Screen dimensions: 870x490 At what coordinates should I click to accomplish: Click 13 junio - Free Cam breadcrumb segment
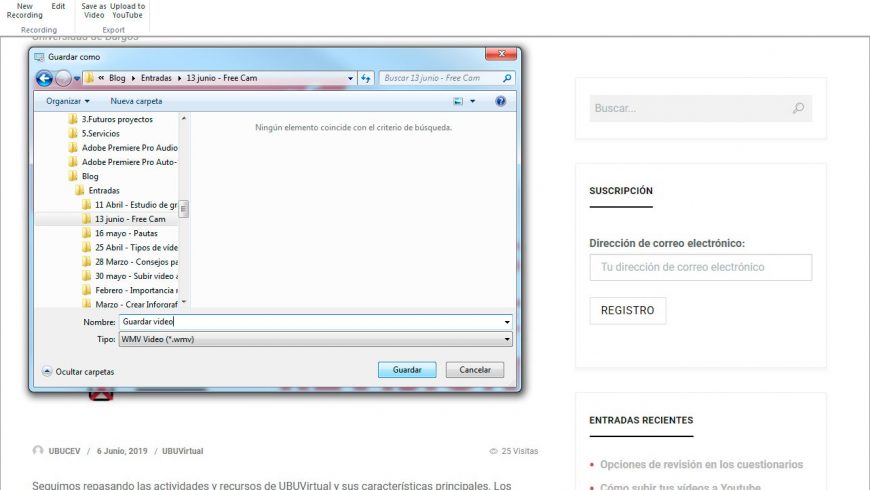221,78
